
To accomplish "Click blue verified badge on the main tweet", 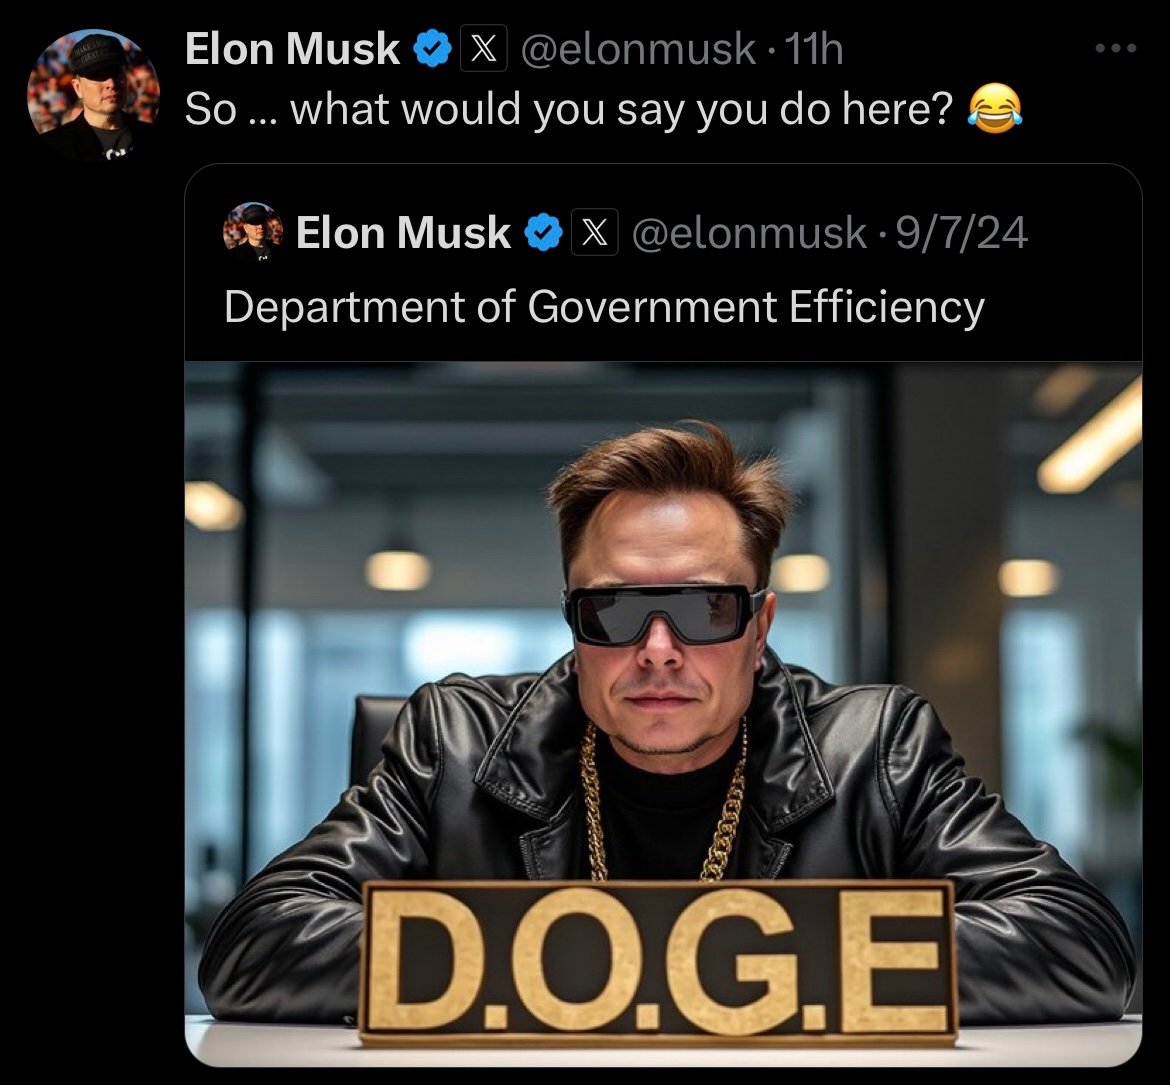I will [432, 49].
